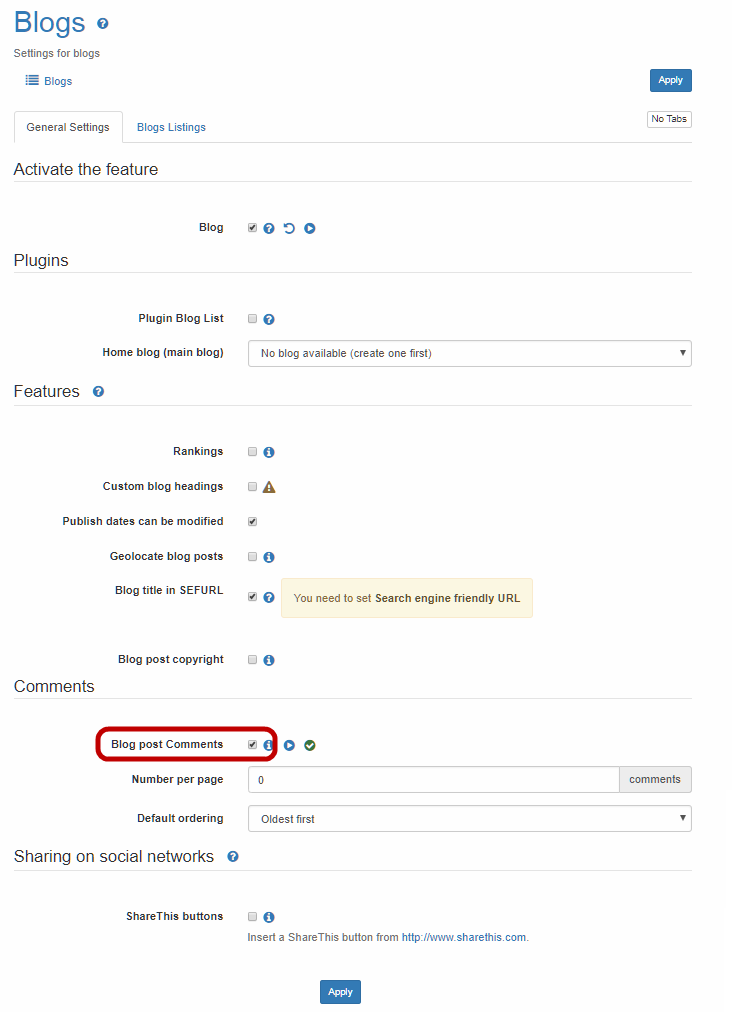Click the info icon next to Rankings

click(269, 452)
